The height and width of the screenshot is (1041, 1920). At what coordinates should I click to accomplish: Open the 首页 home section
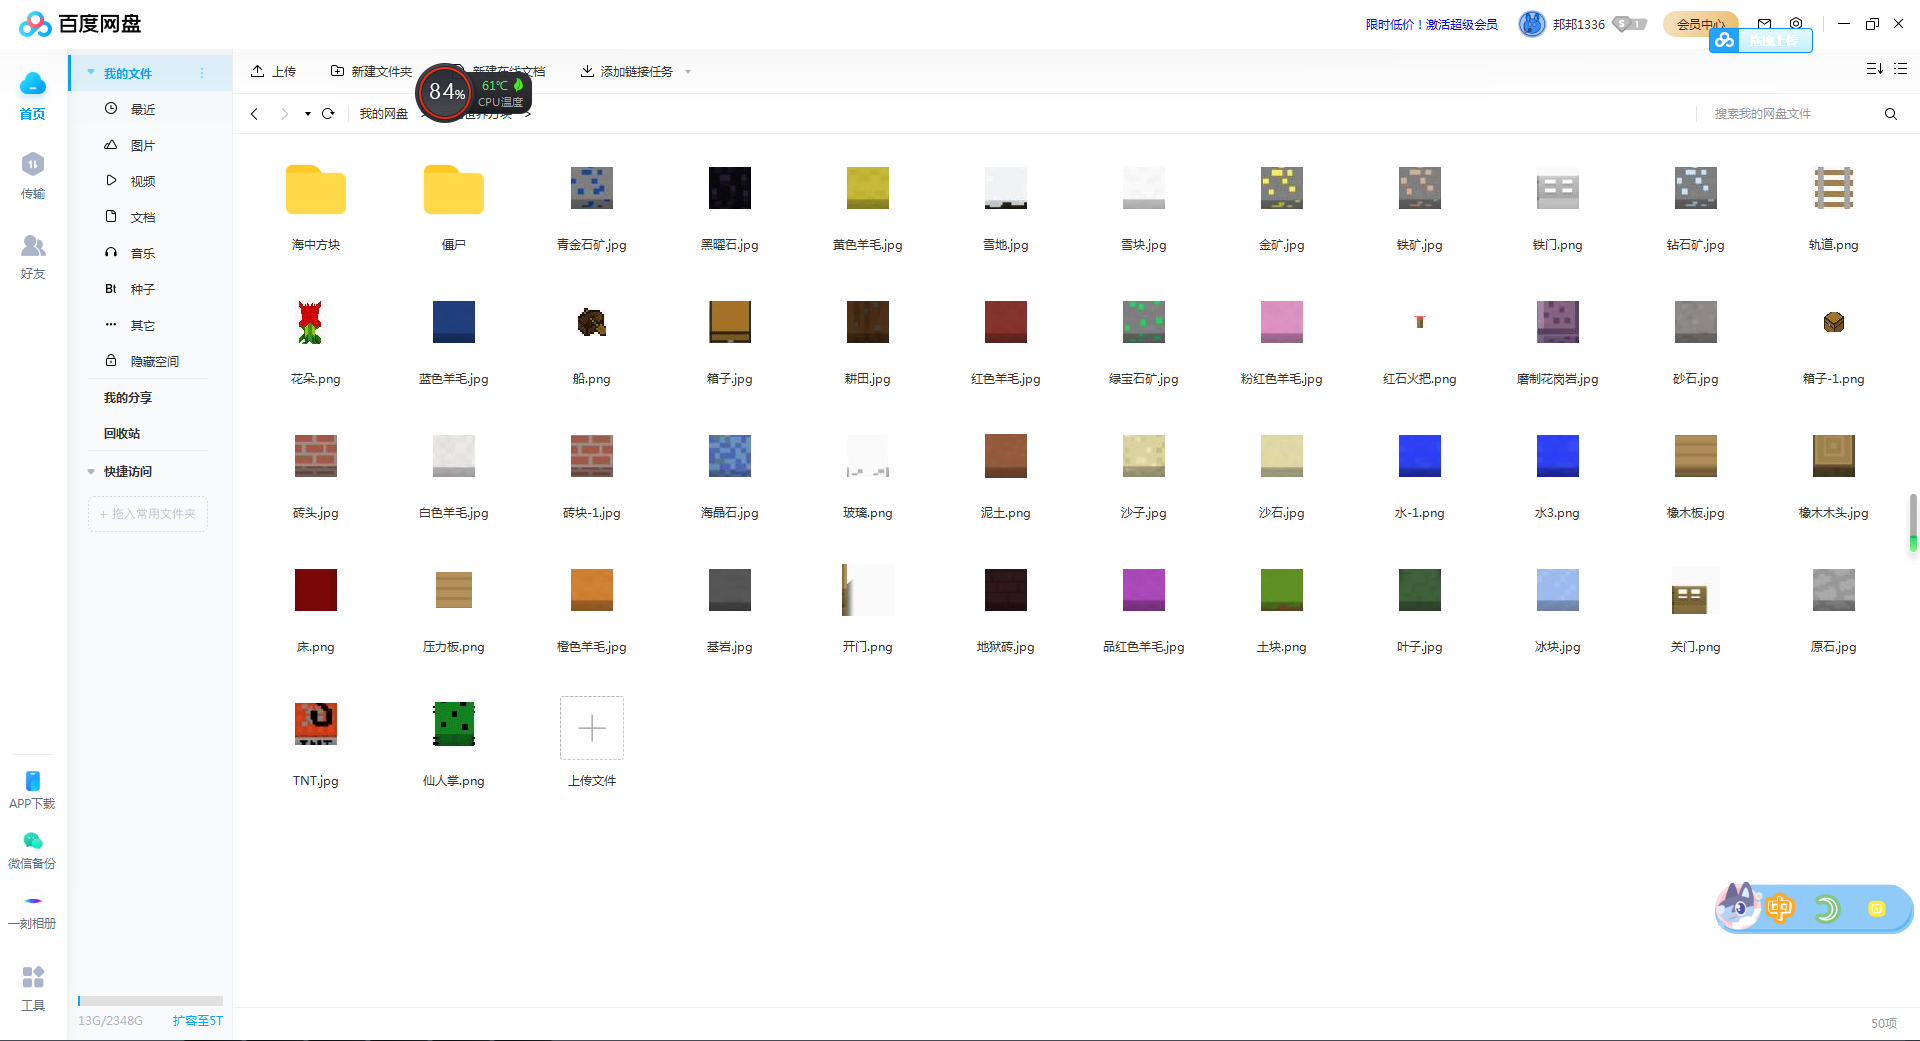click(33, 96)
